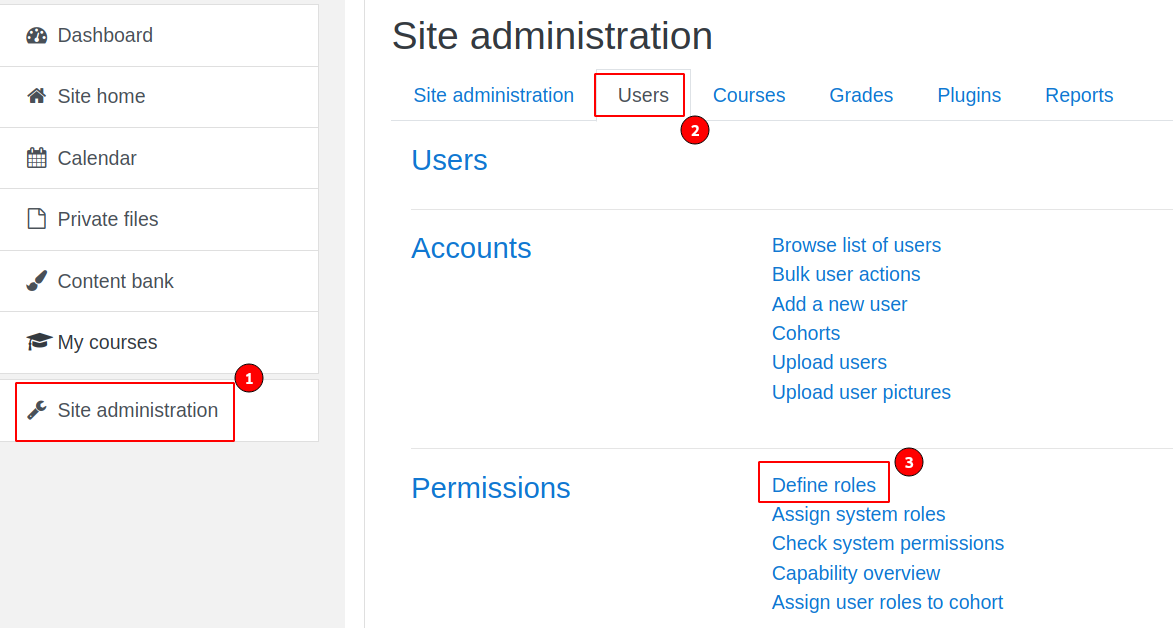
Task: Click the Bulk user actions link
Action: pyautogui.click(x=845, y=274)
